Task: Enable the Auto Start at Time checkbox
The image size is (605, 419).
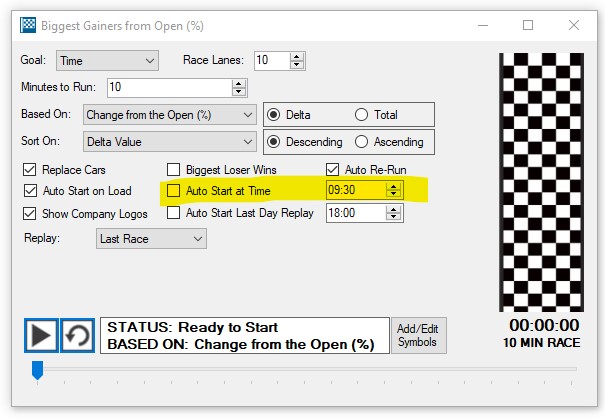Action: [174, 190]
